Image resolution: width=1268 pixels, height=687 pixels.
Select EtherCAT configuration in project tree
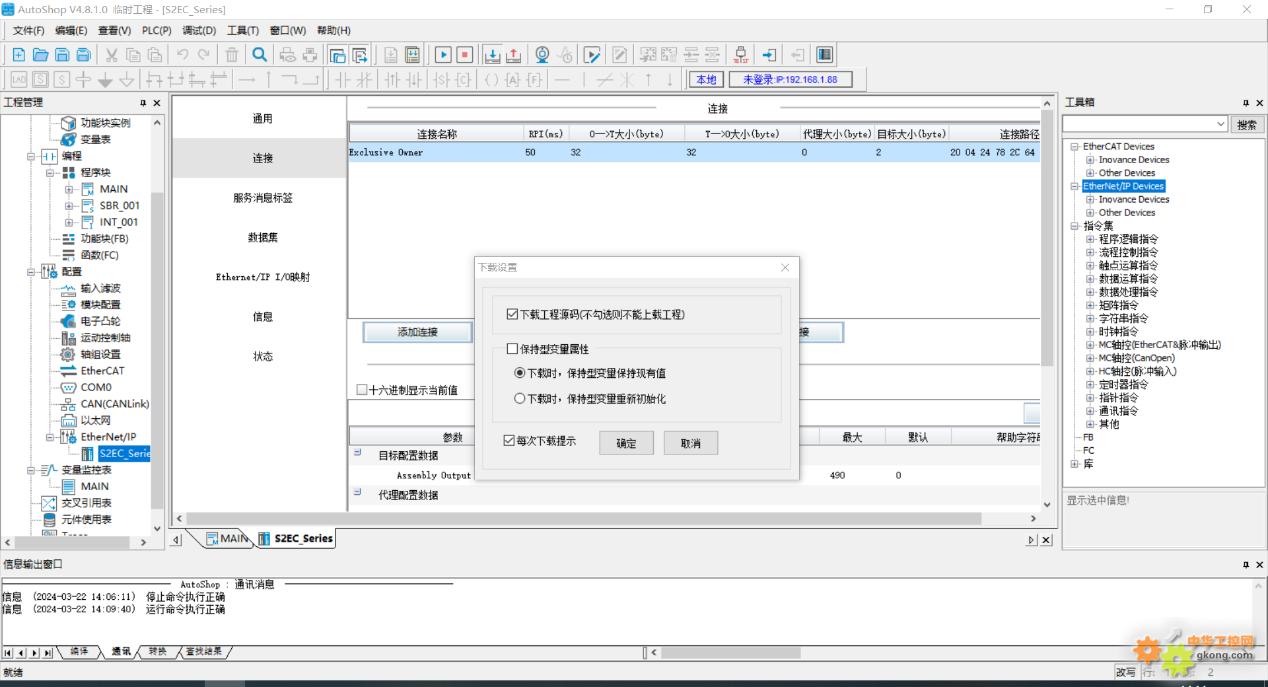pos(102,371)
